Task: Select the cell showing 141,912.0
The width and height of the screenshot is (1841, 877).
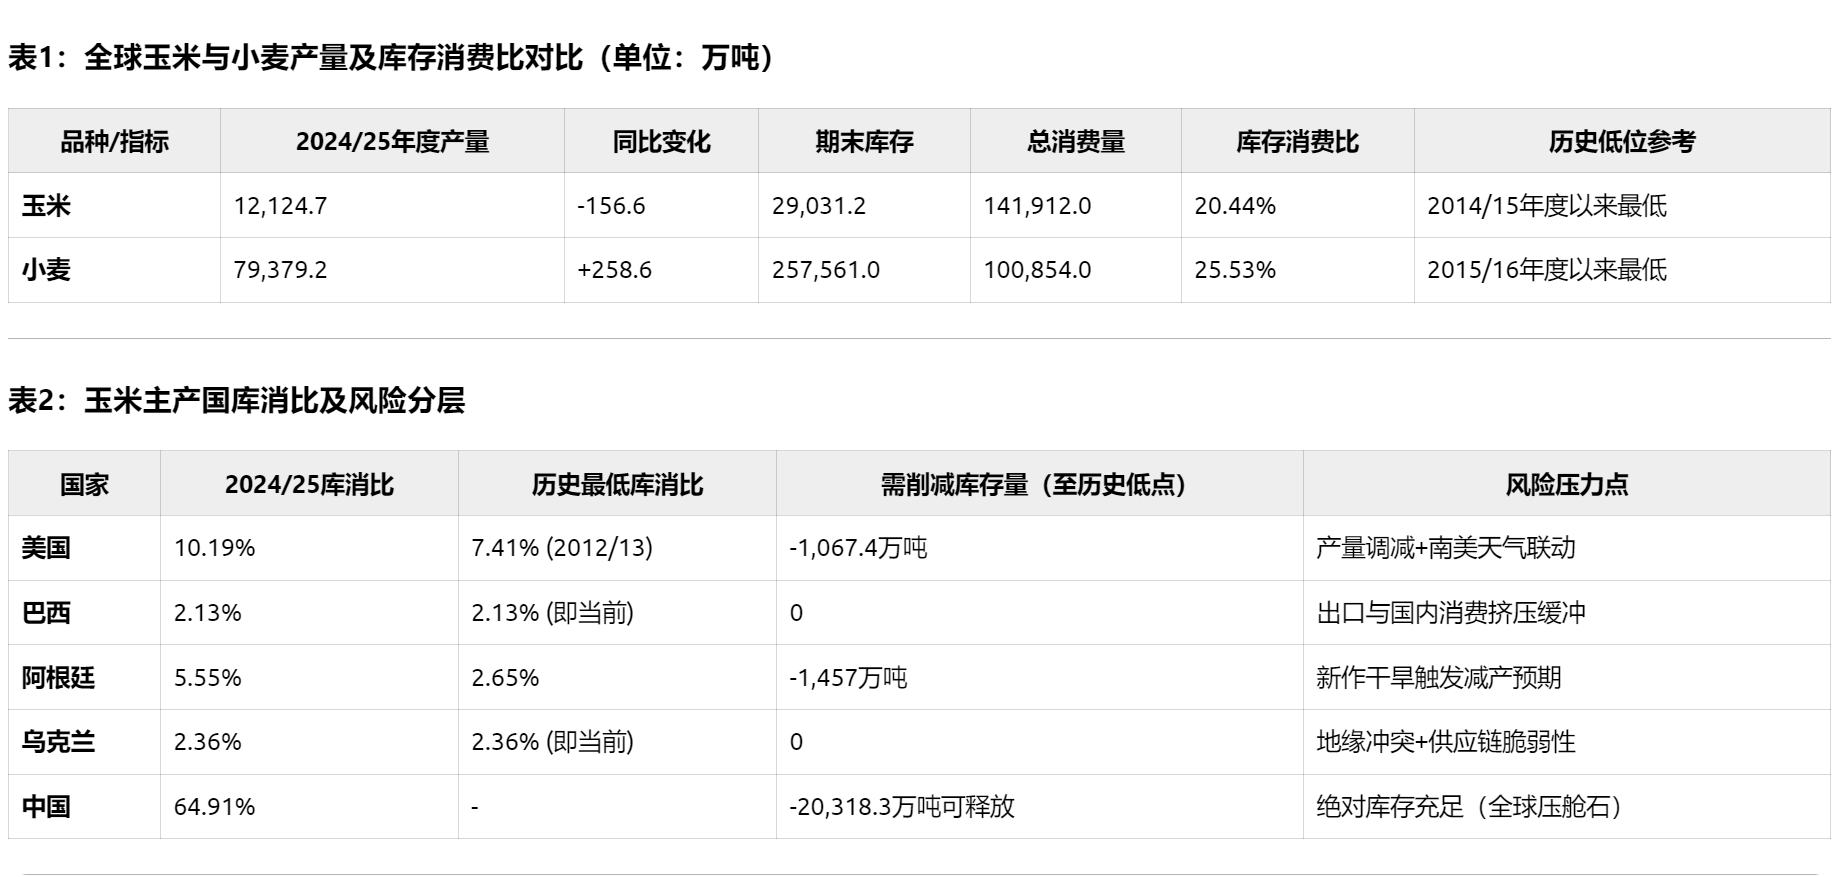Action: [1037, 206]
